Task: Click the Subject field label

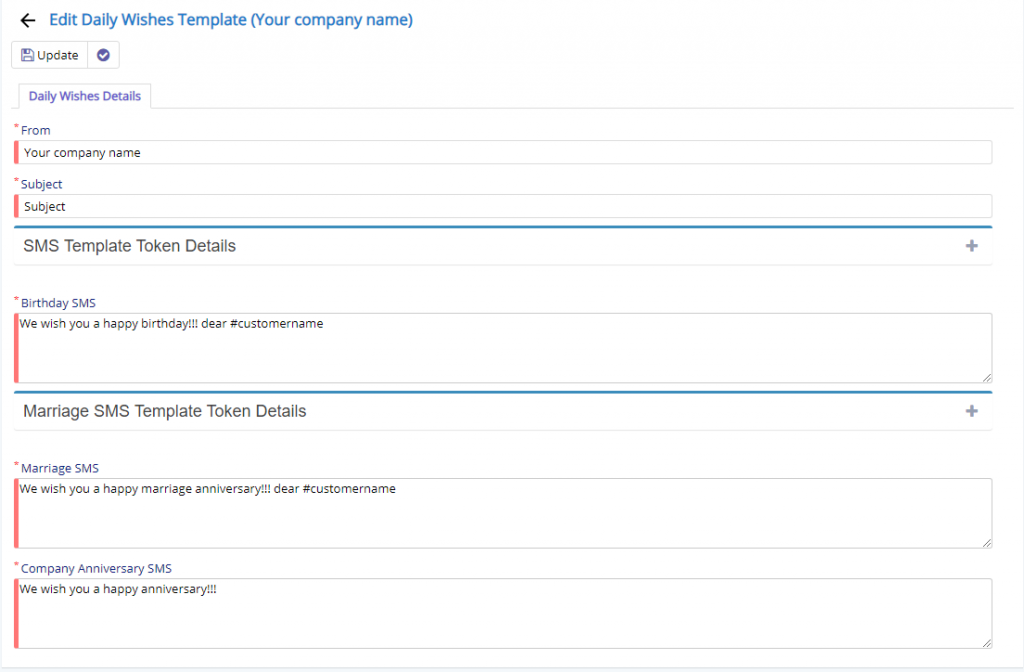Action: 41,184
